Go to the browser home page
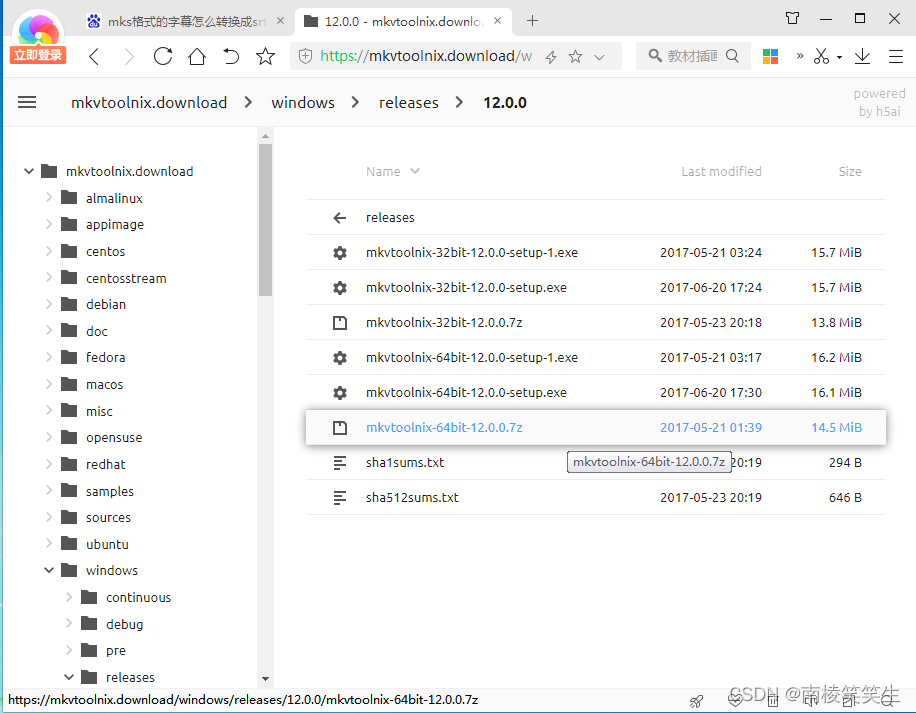This screenshot has width=916, height=713. (x=197, y=56)
